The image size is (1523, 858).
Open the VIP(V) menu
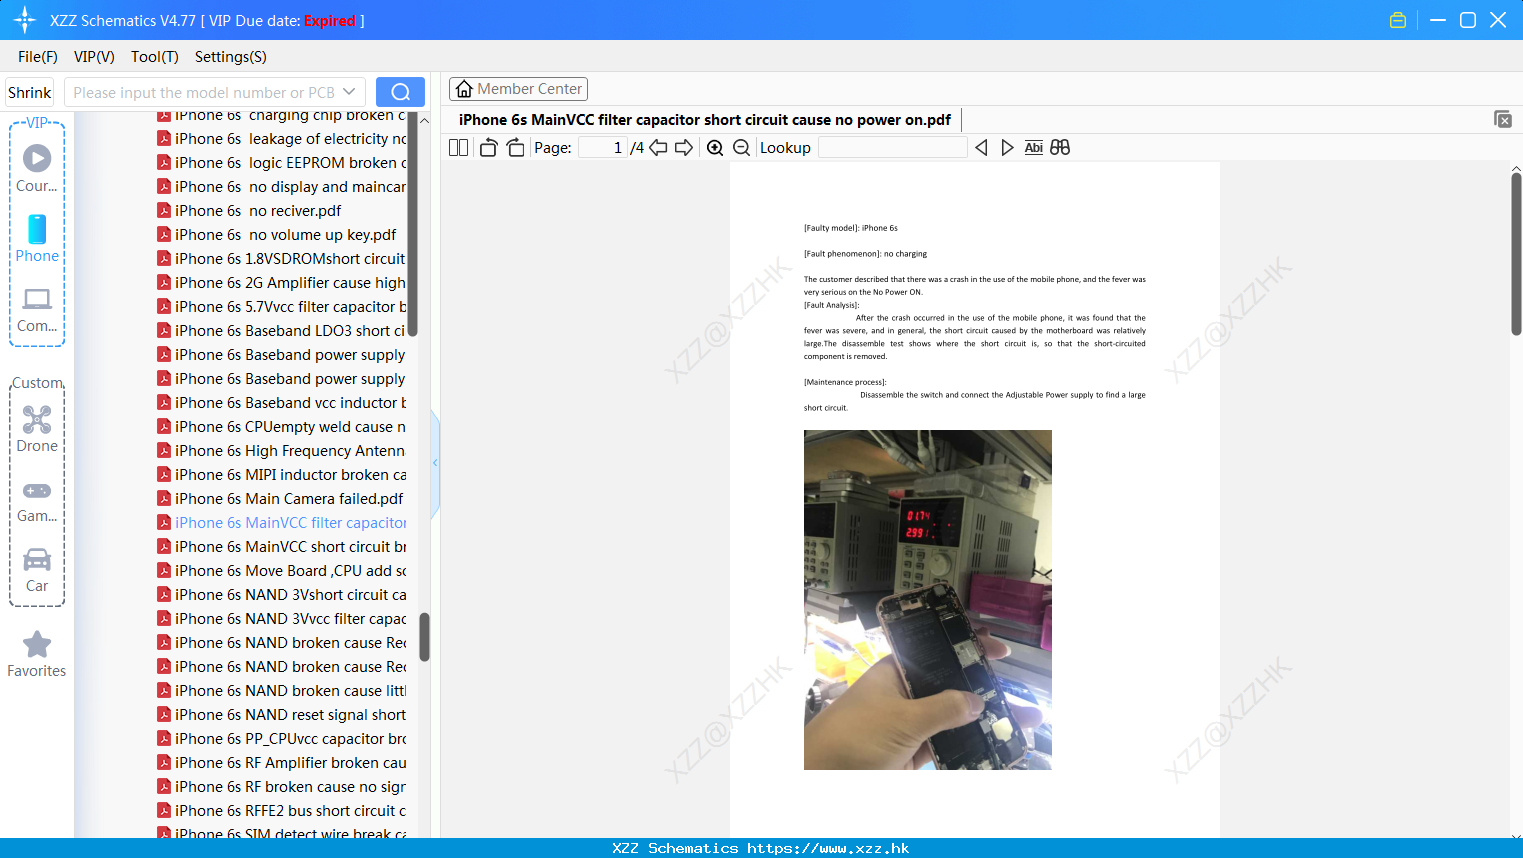(x=94, y=57)
